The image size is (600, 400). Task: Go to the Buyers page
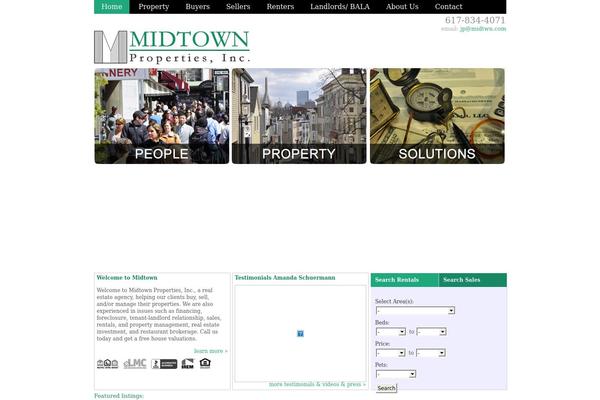coord(197,7)
